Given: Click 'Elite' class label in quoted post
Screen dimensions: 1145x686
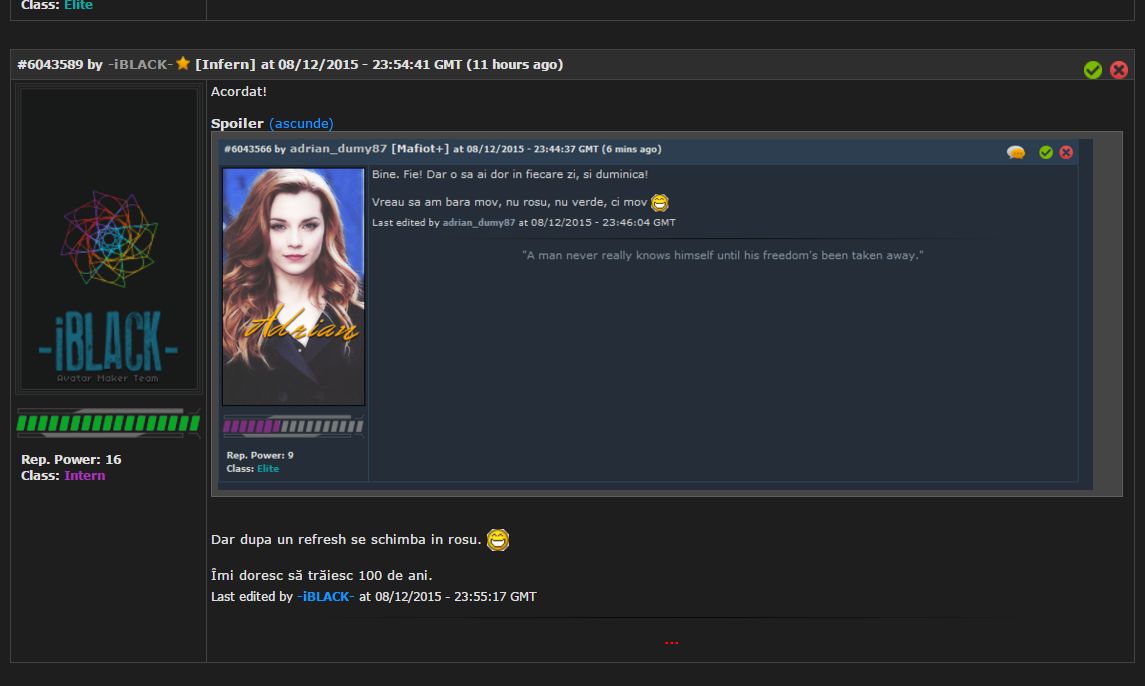Looking at the screenshot, I should [268, 469].
